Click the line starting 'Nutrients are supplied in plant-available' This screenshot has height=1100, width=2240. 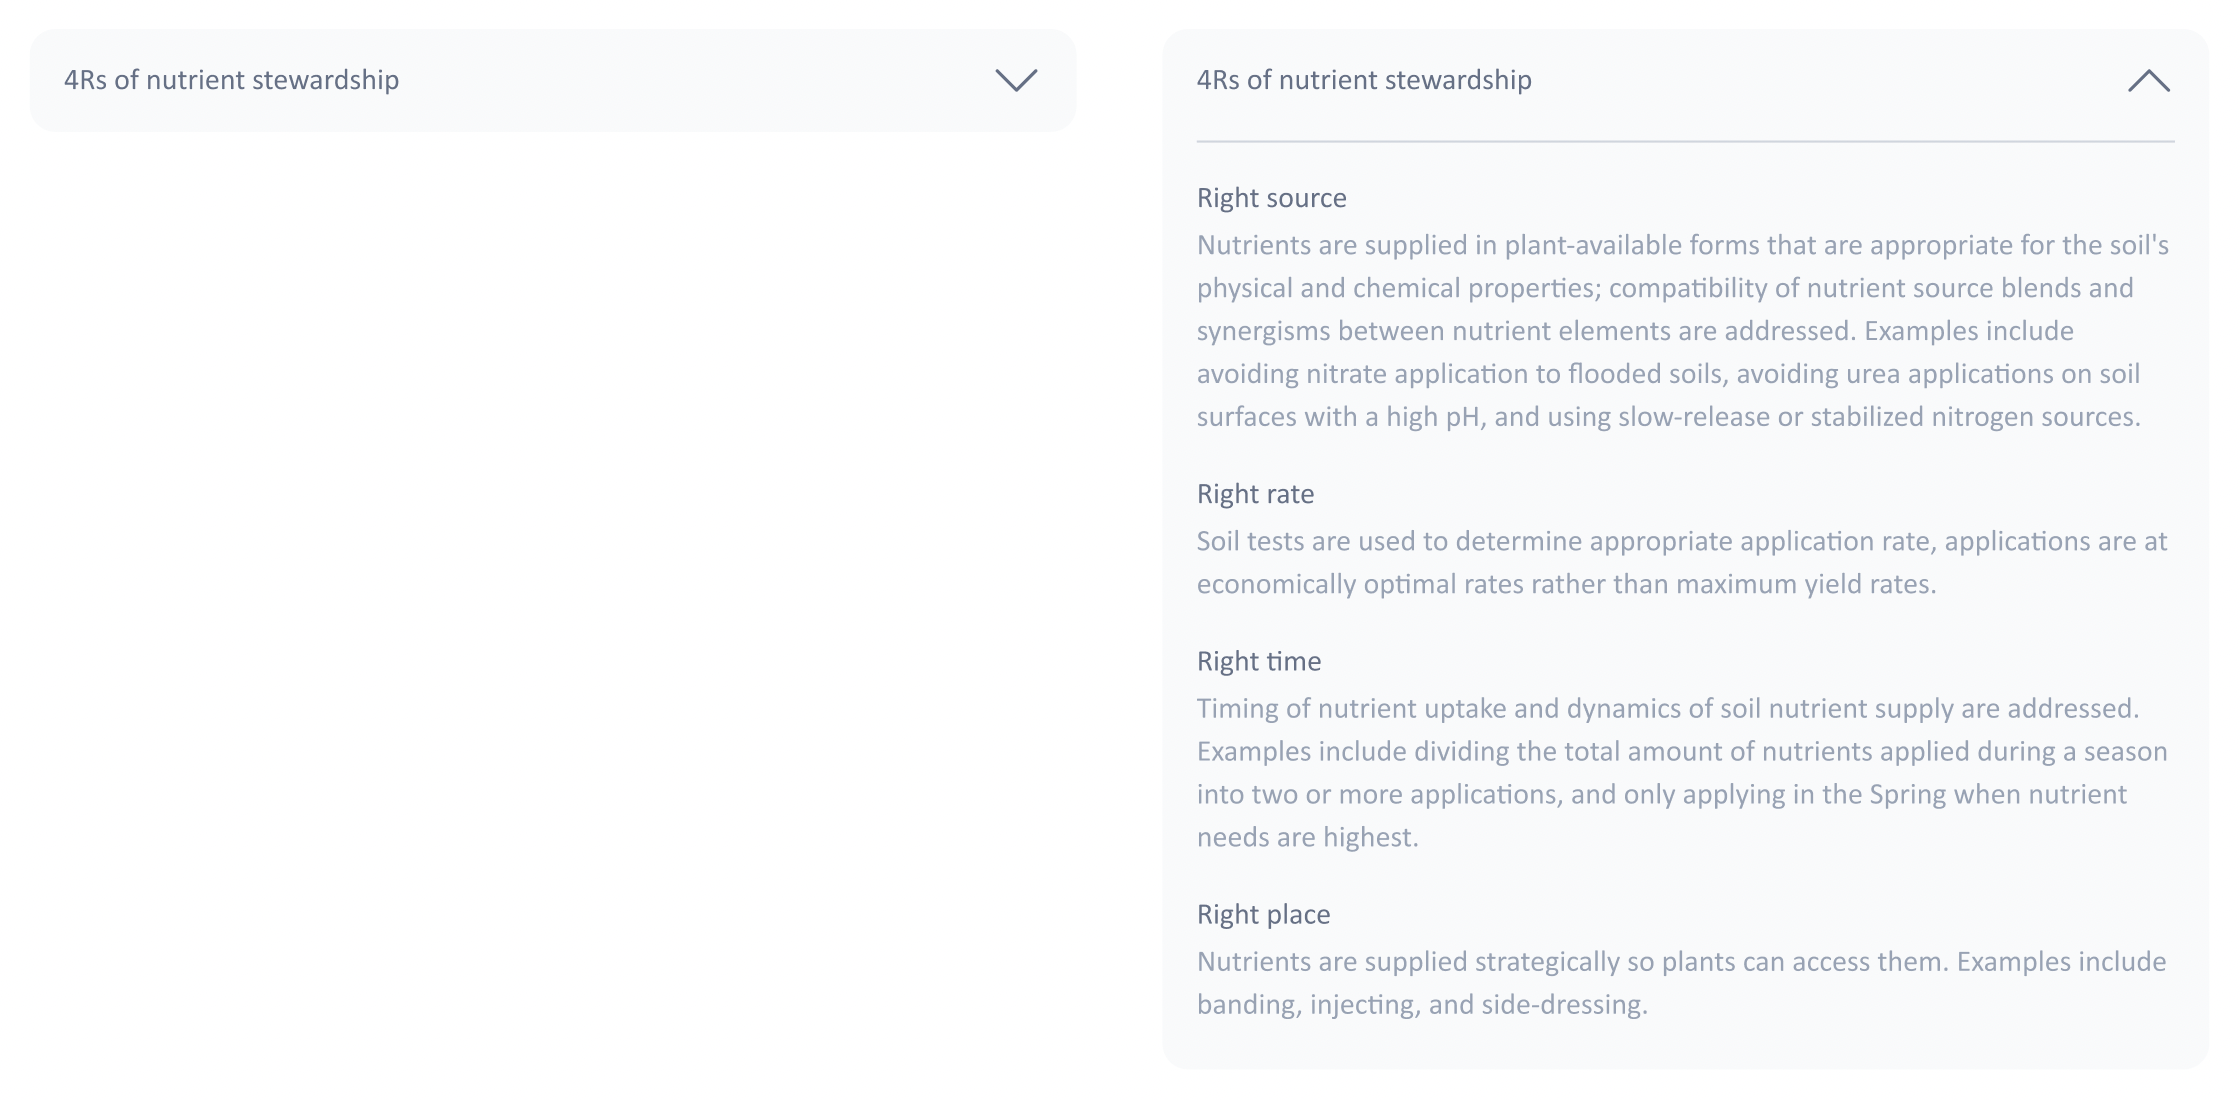point(1682,245)
